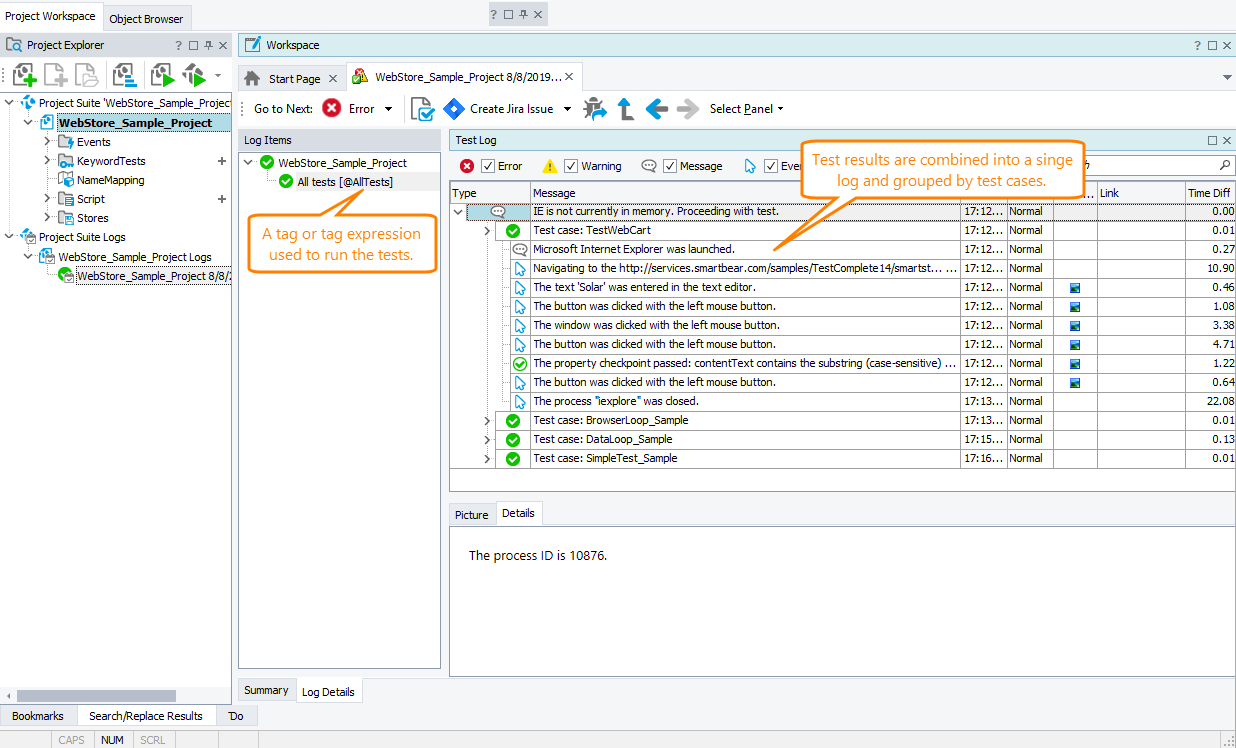Click the up-level arrow icon in log toolbar
The width and height of the screenshot is (1236, 748).
point(626,109)
